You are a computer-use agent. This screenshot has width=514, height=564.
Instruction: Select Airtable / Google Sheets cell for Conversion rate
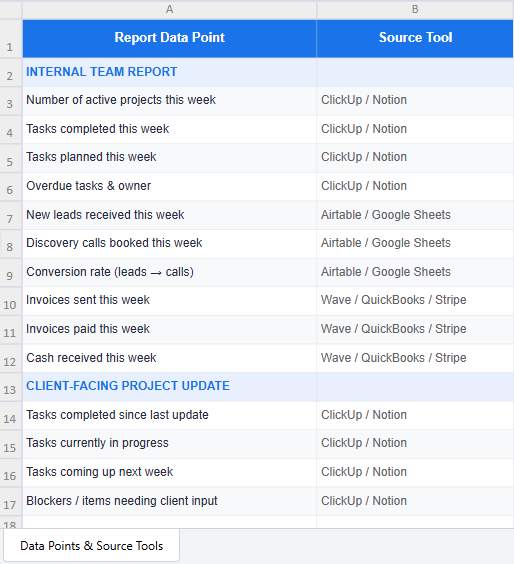[415, 272]
